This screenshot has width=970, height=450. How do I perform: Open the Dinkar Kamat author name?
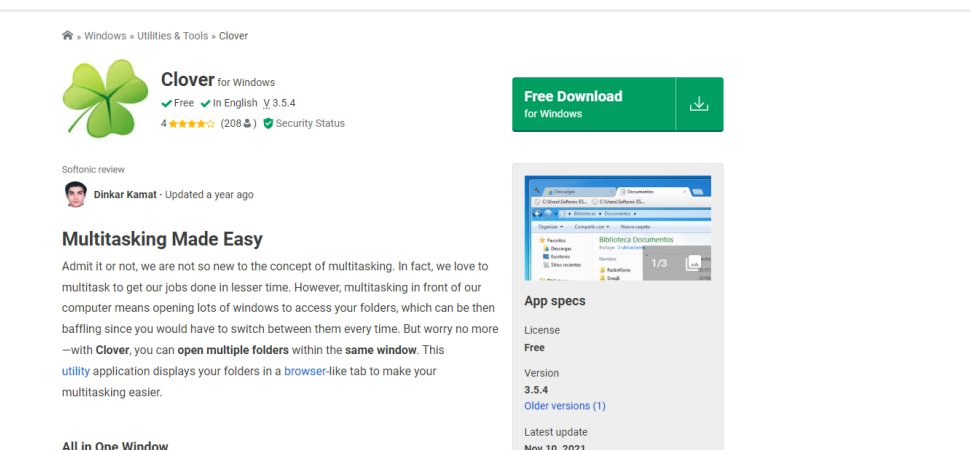coord(125,194)
